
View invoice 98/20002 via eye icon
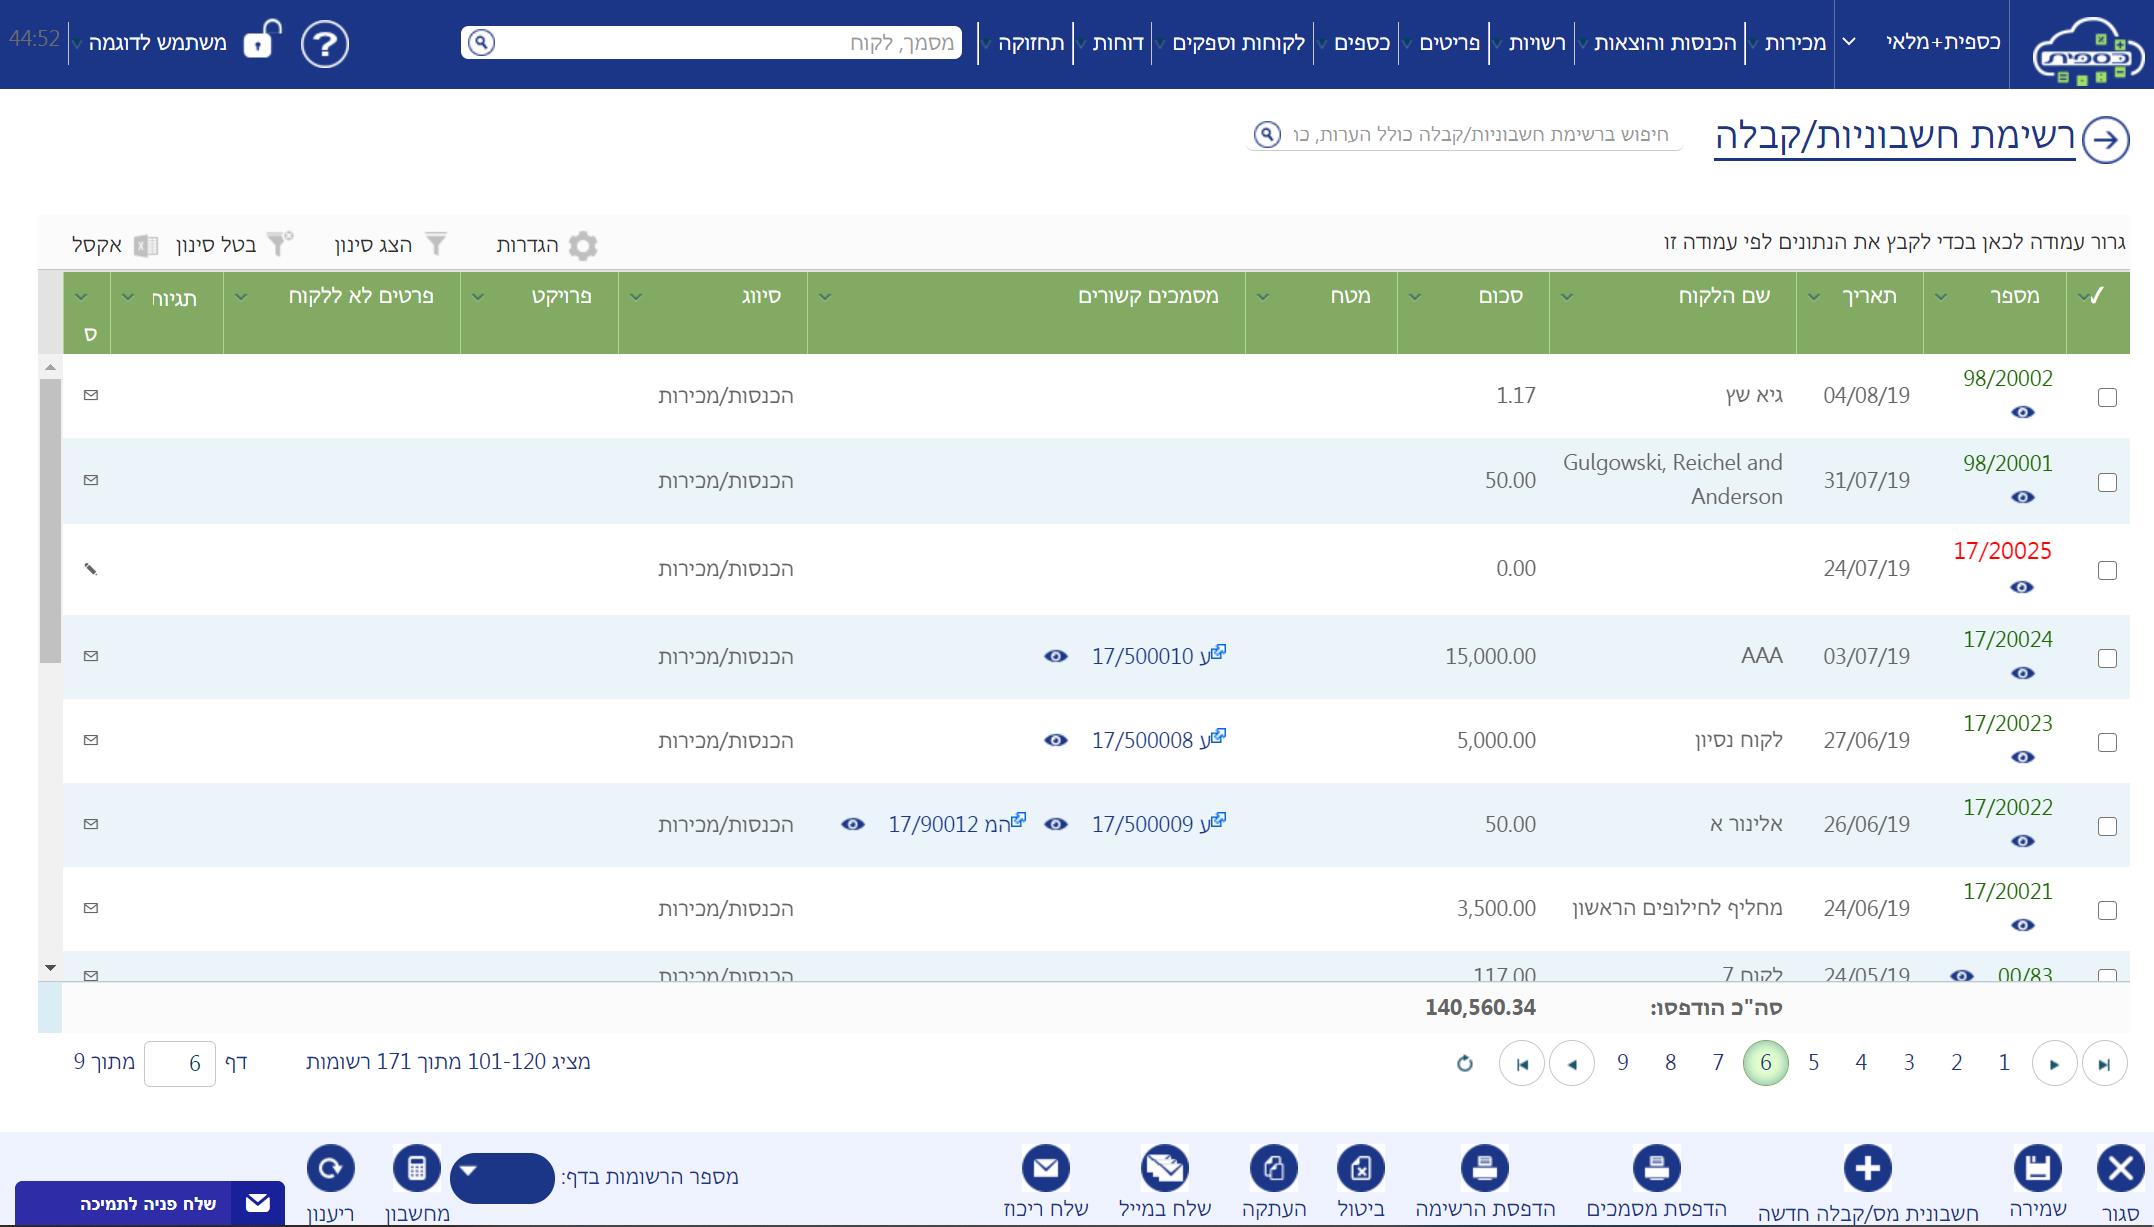(2022, 412)
